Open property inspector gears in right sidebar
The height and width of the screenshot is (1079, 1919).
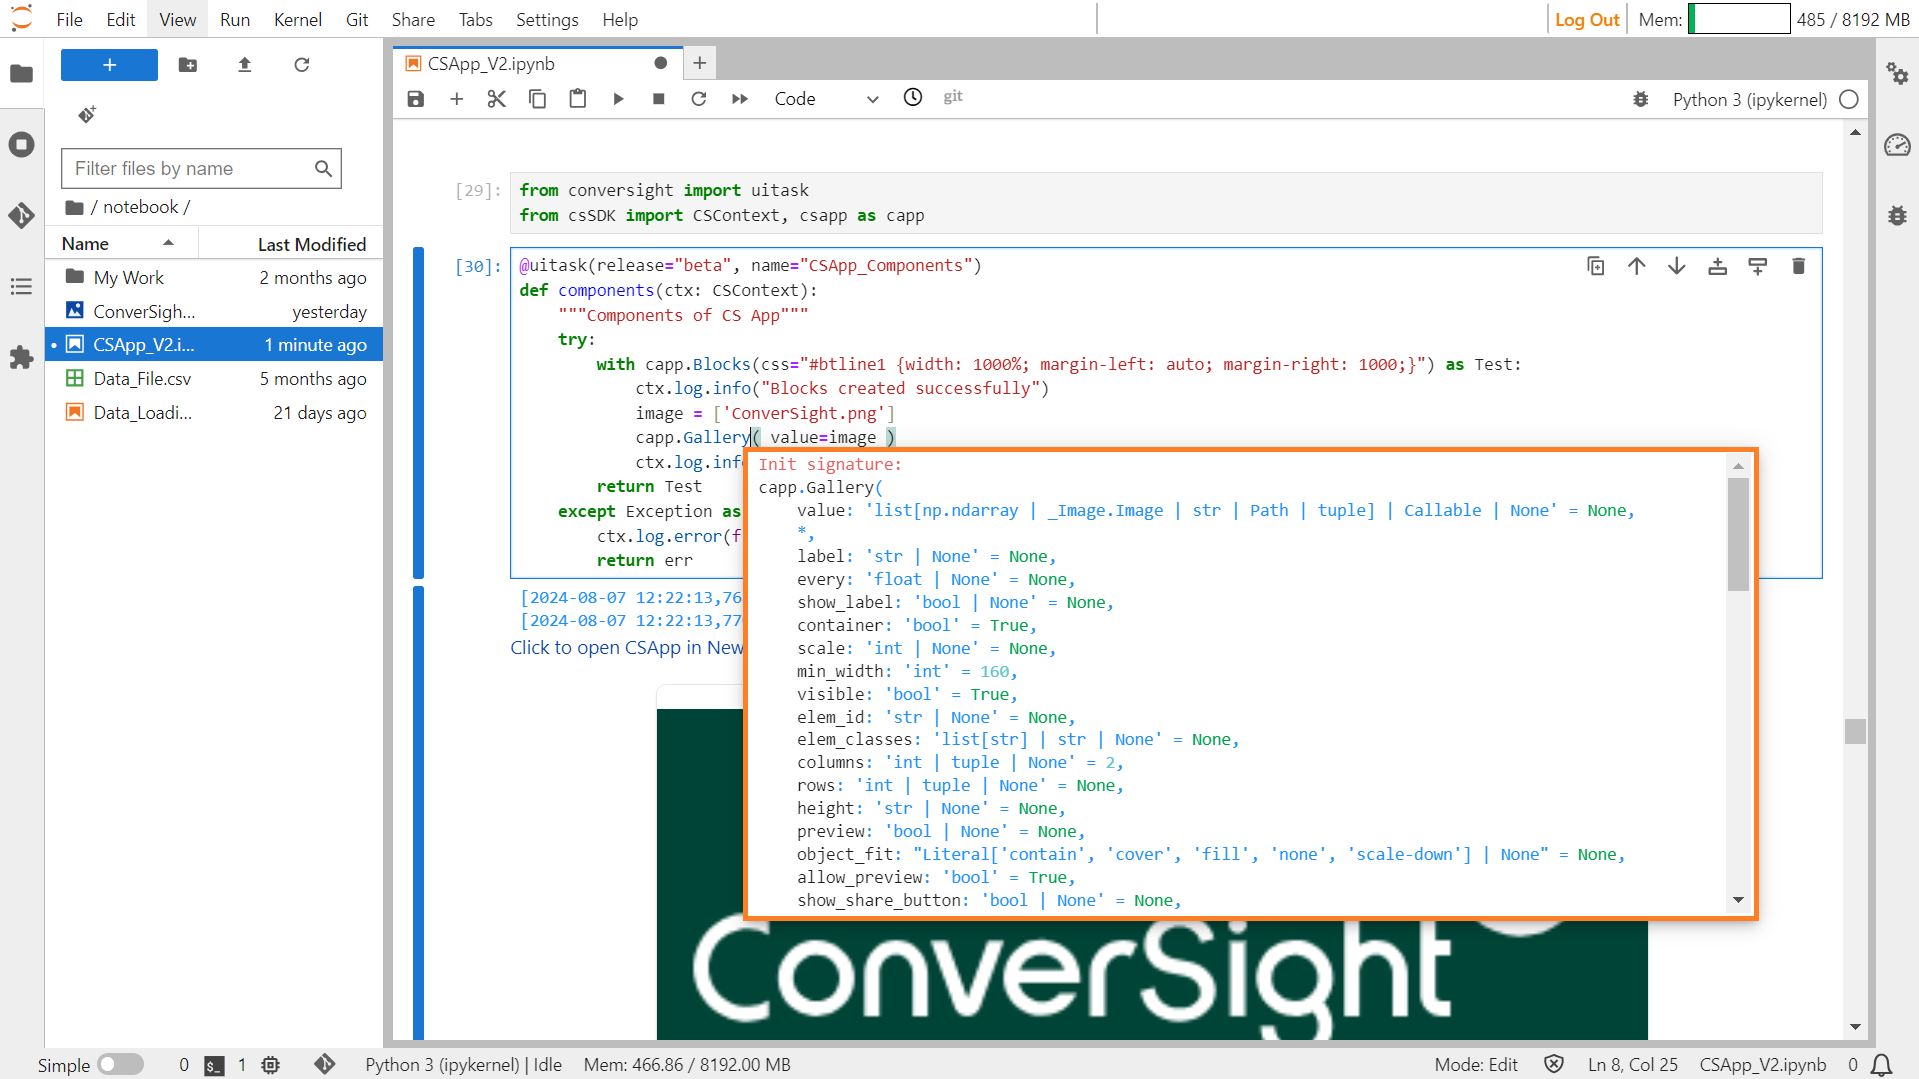[x=1897, y=73]
